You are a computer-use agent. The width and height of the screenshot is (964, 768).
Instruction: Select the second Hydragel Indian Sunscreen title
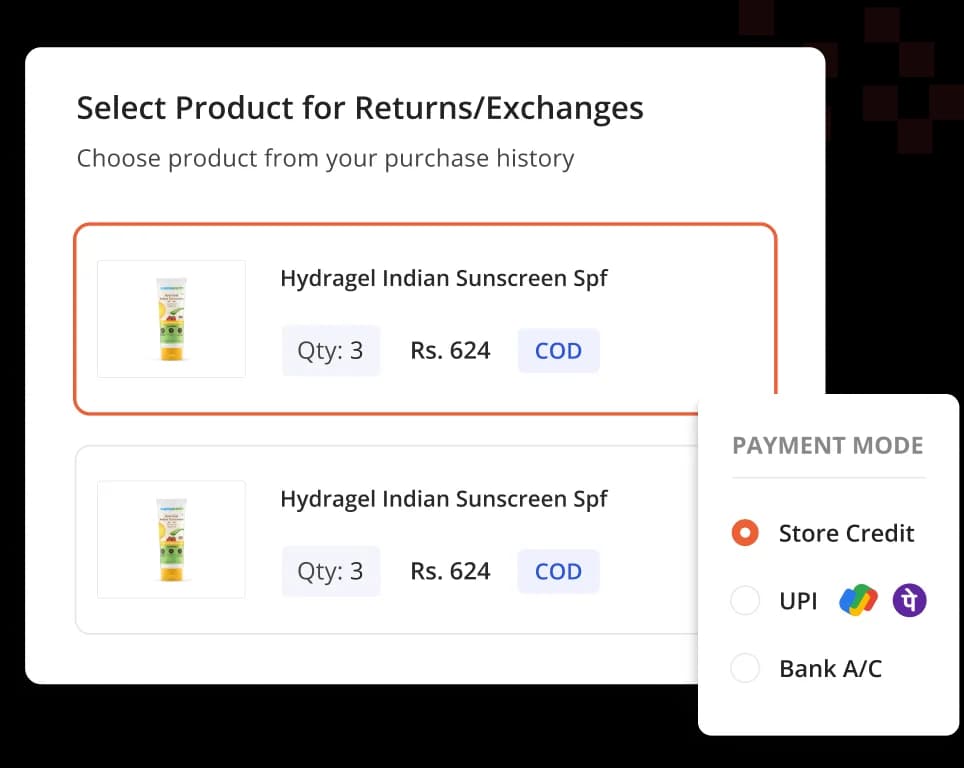click(444, 499)
